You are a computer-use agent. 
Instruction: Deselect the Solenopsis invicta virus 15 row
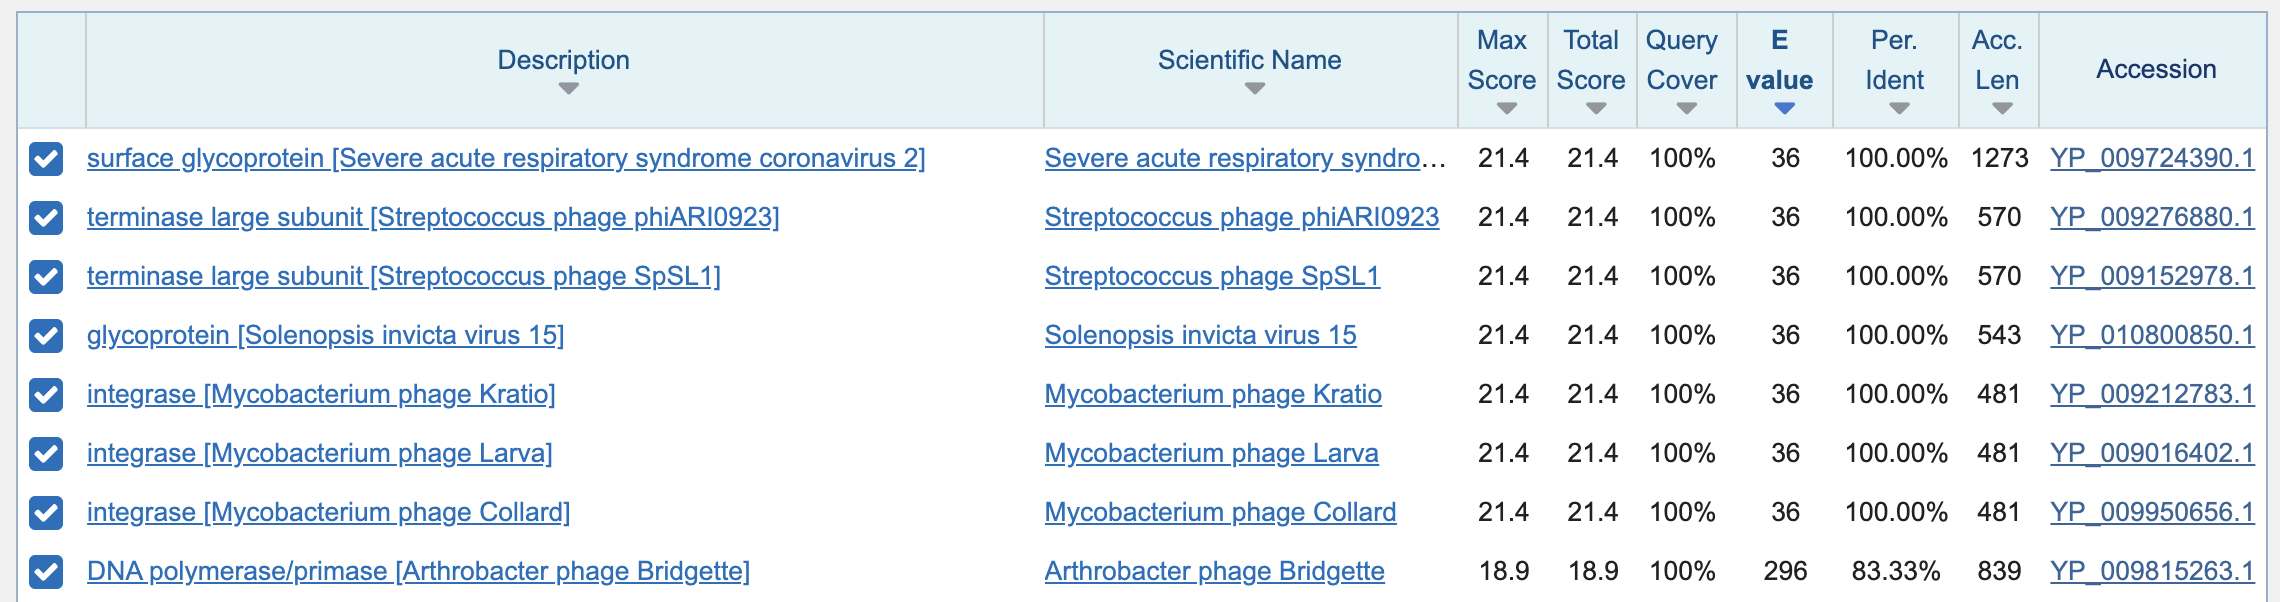(46, 336)
